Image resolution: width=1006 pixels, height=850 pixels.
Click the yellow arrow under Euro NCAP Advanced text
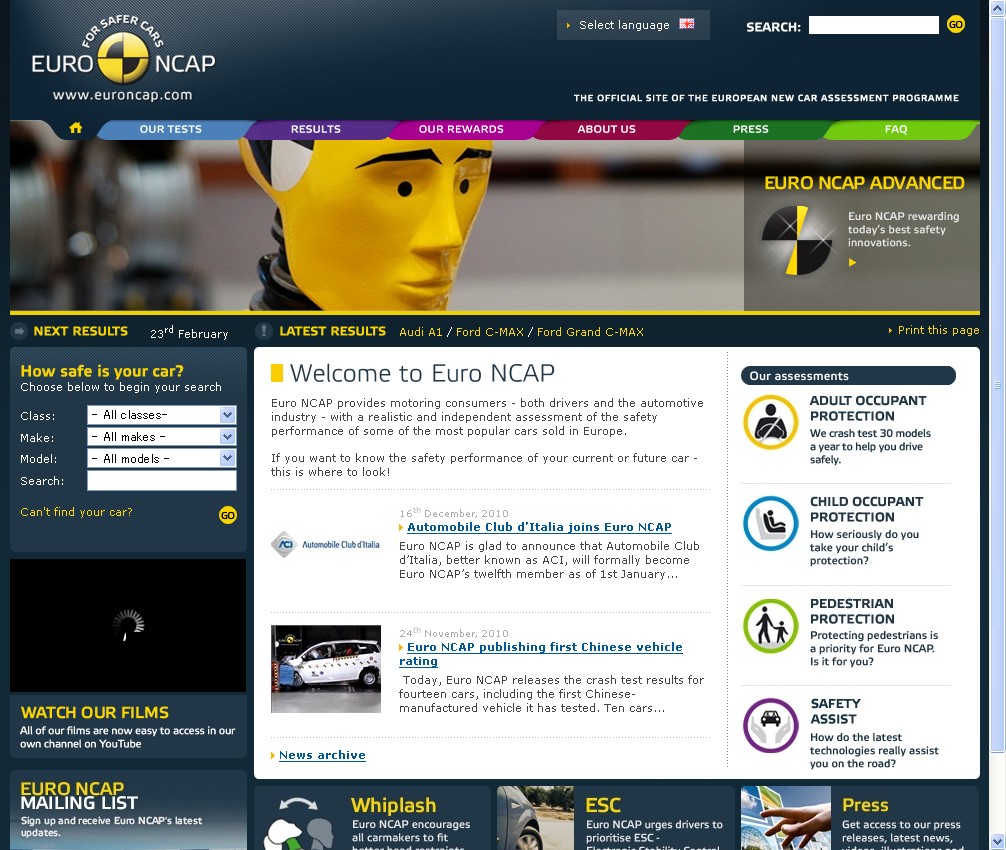tap(852, 262)
